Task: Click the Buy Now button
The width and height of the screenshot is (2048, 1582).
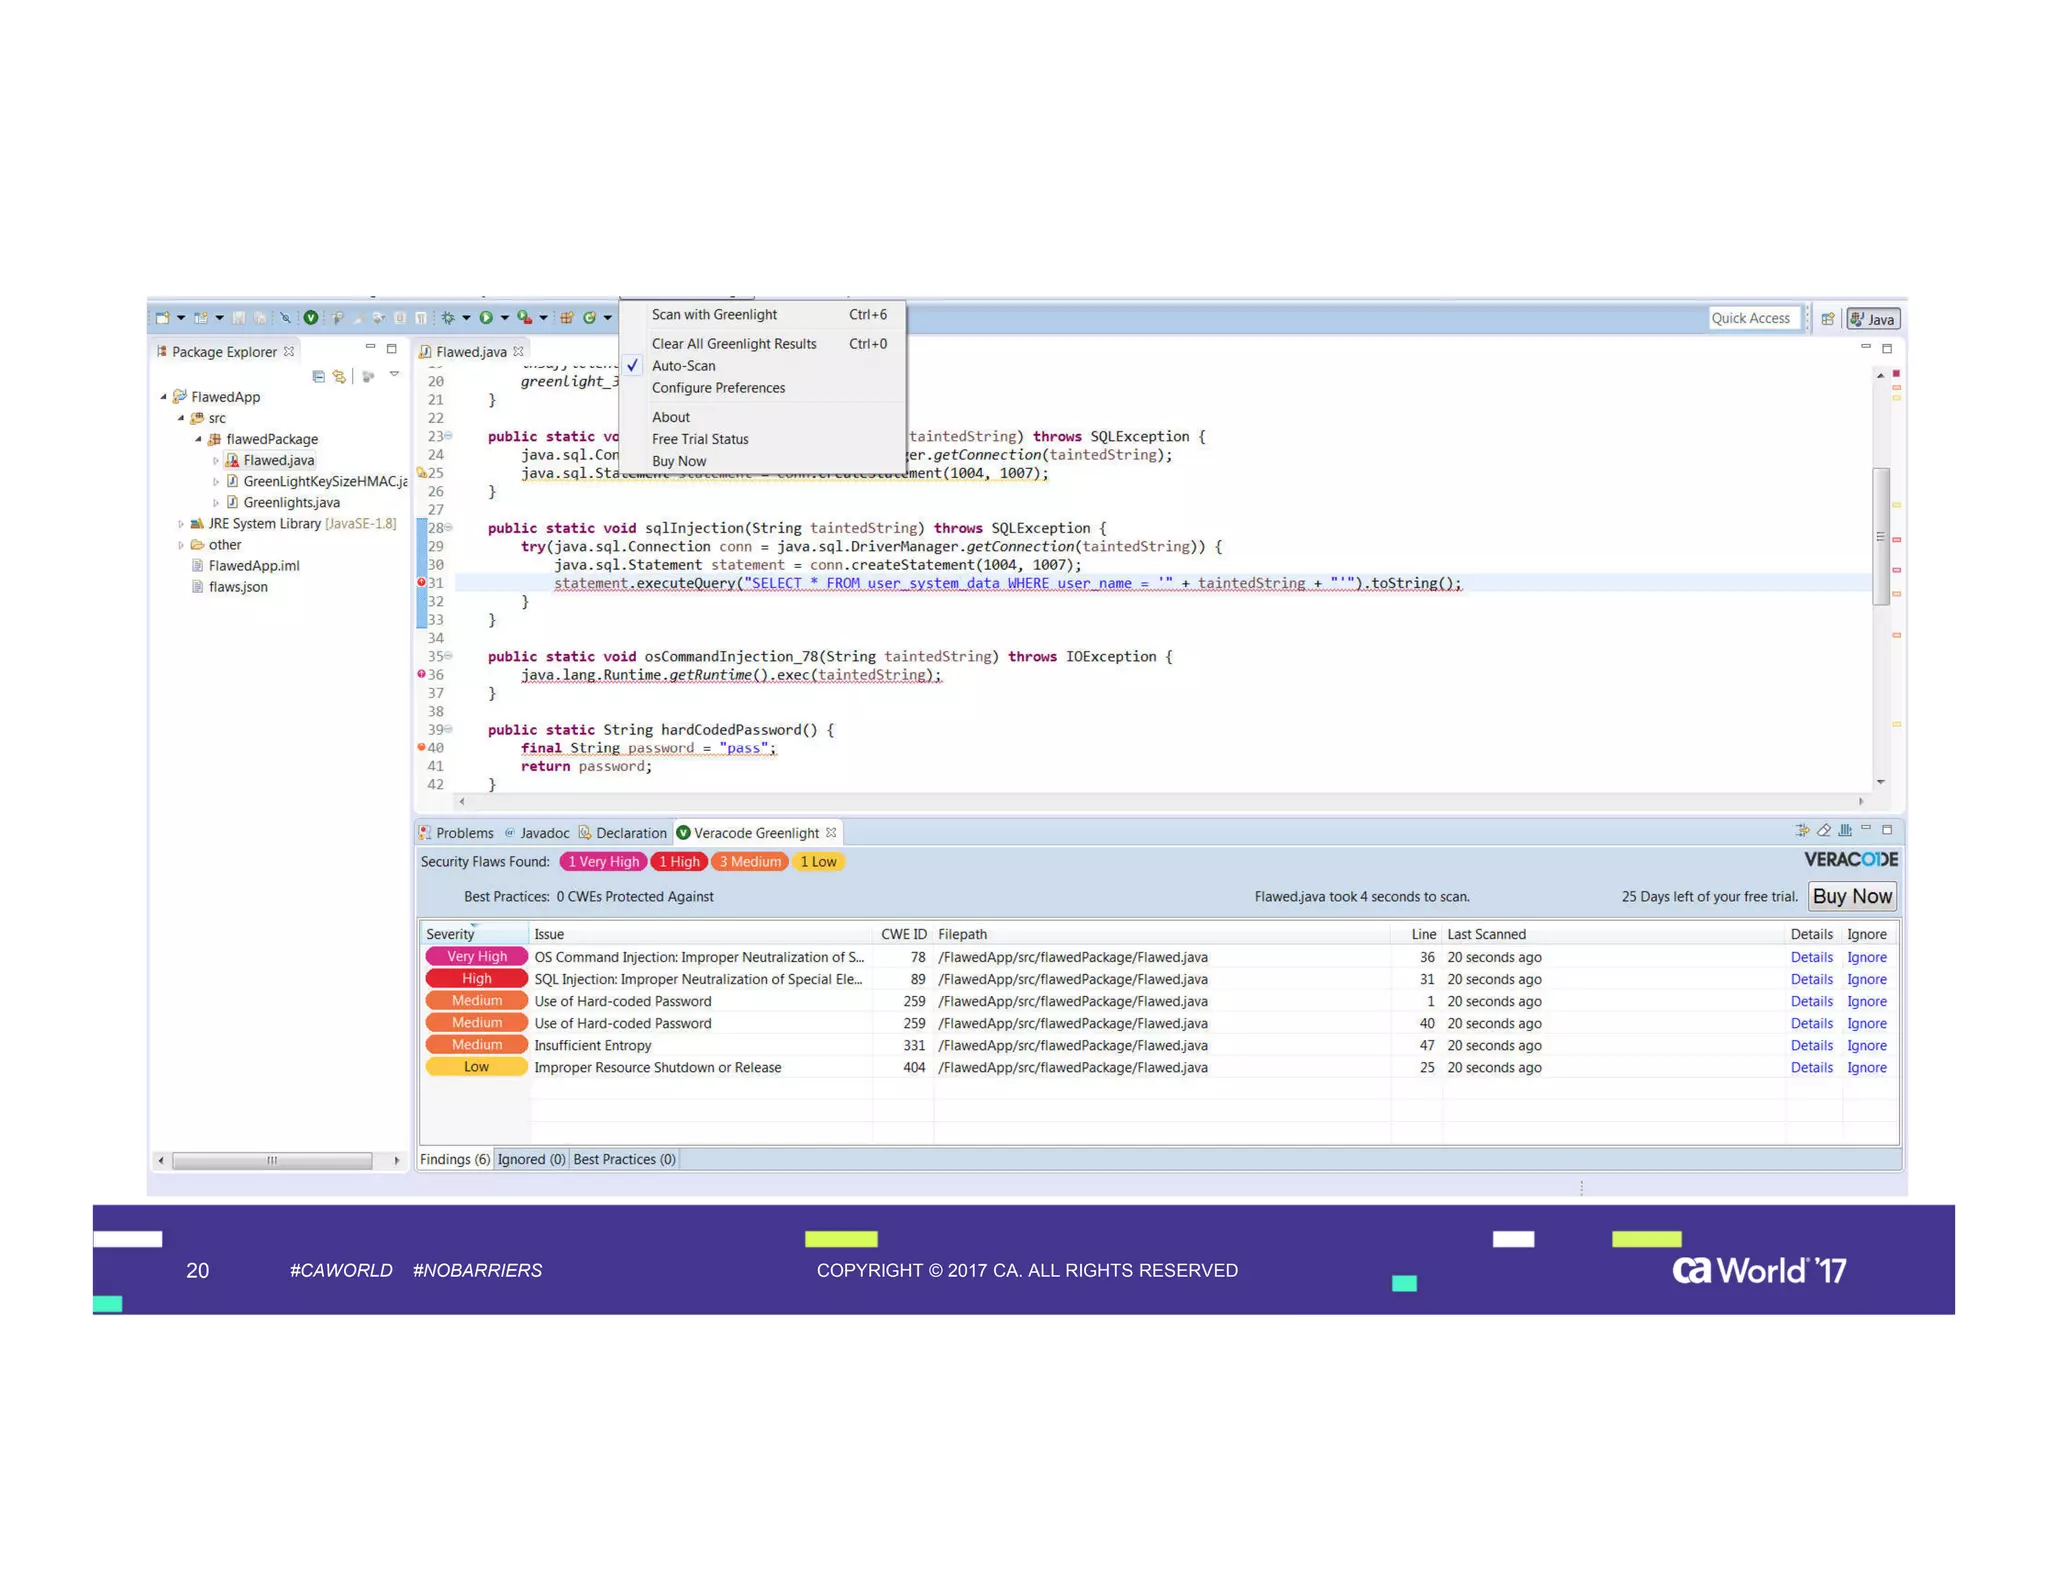Action: [x=1851, y=896]
